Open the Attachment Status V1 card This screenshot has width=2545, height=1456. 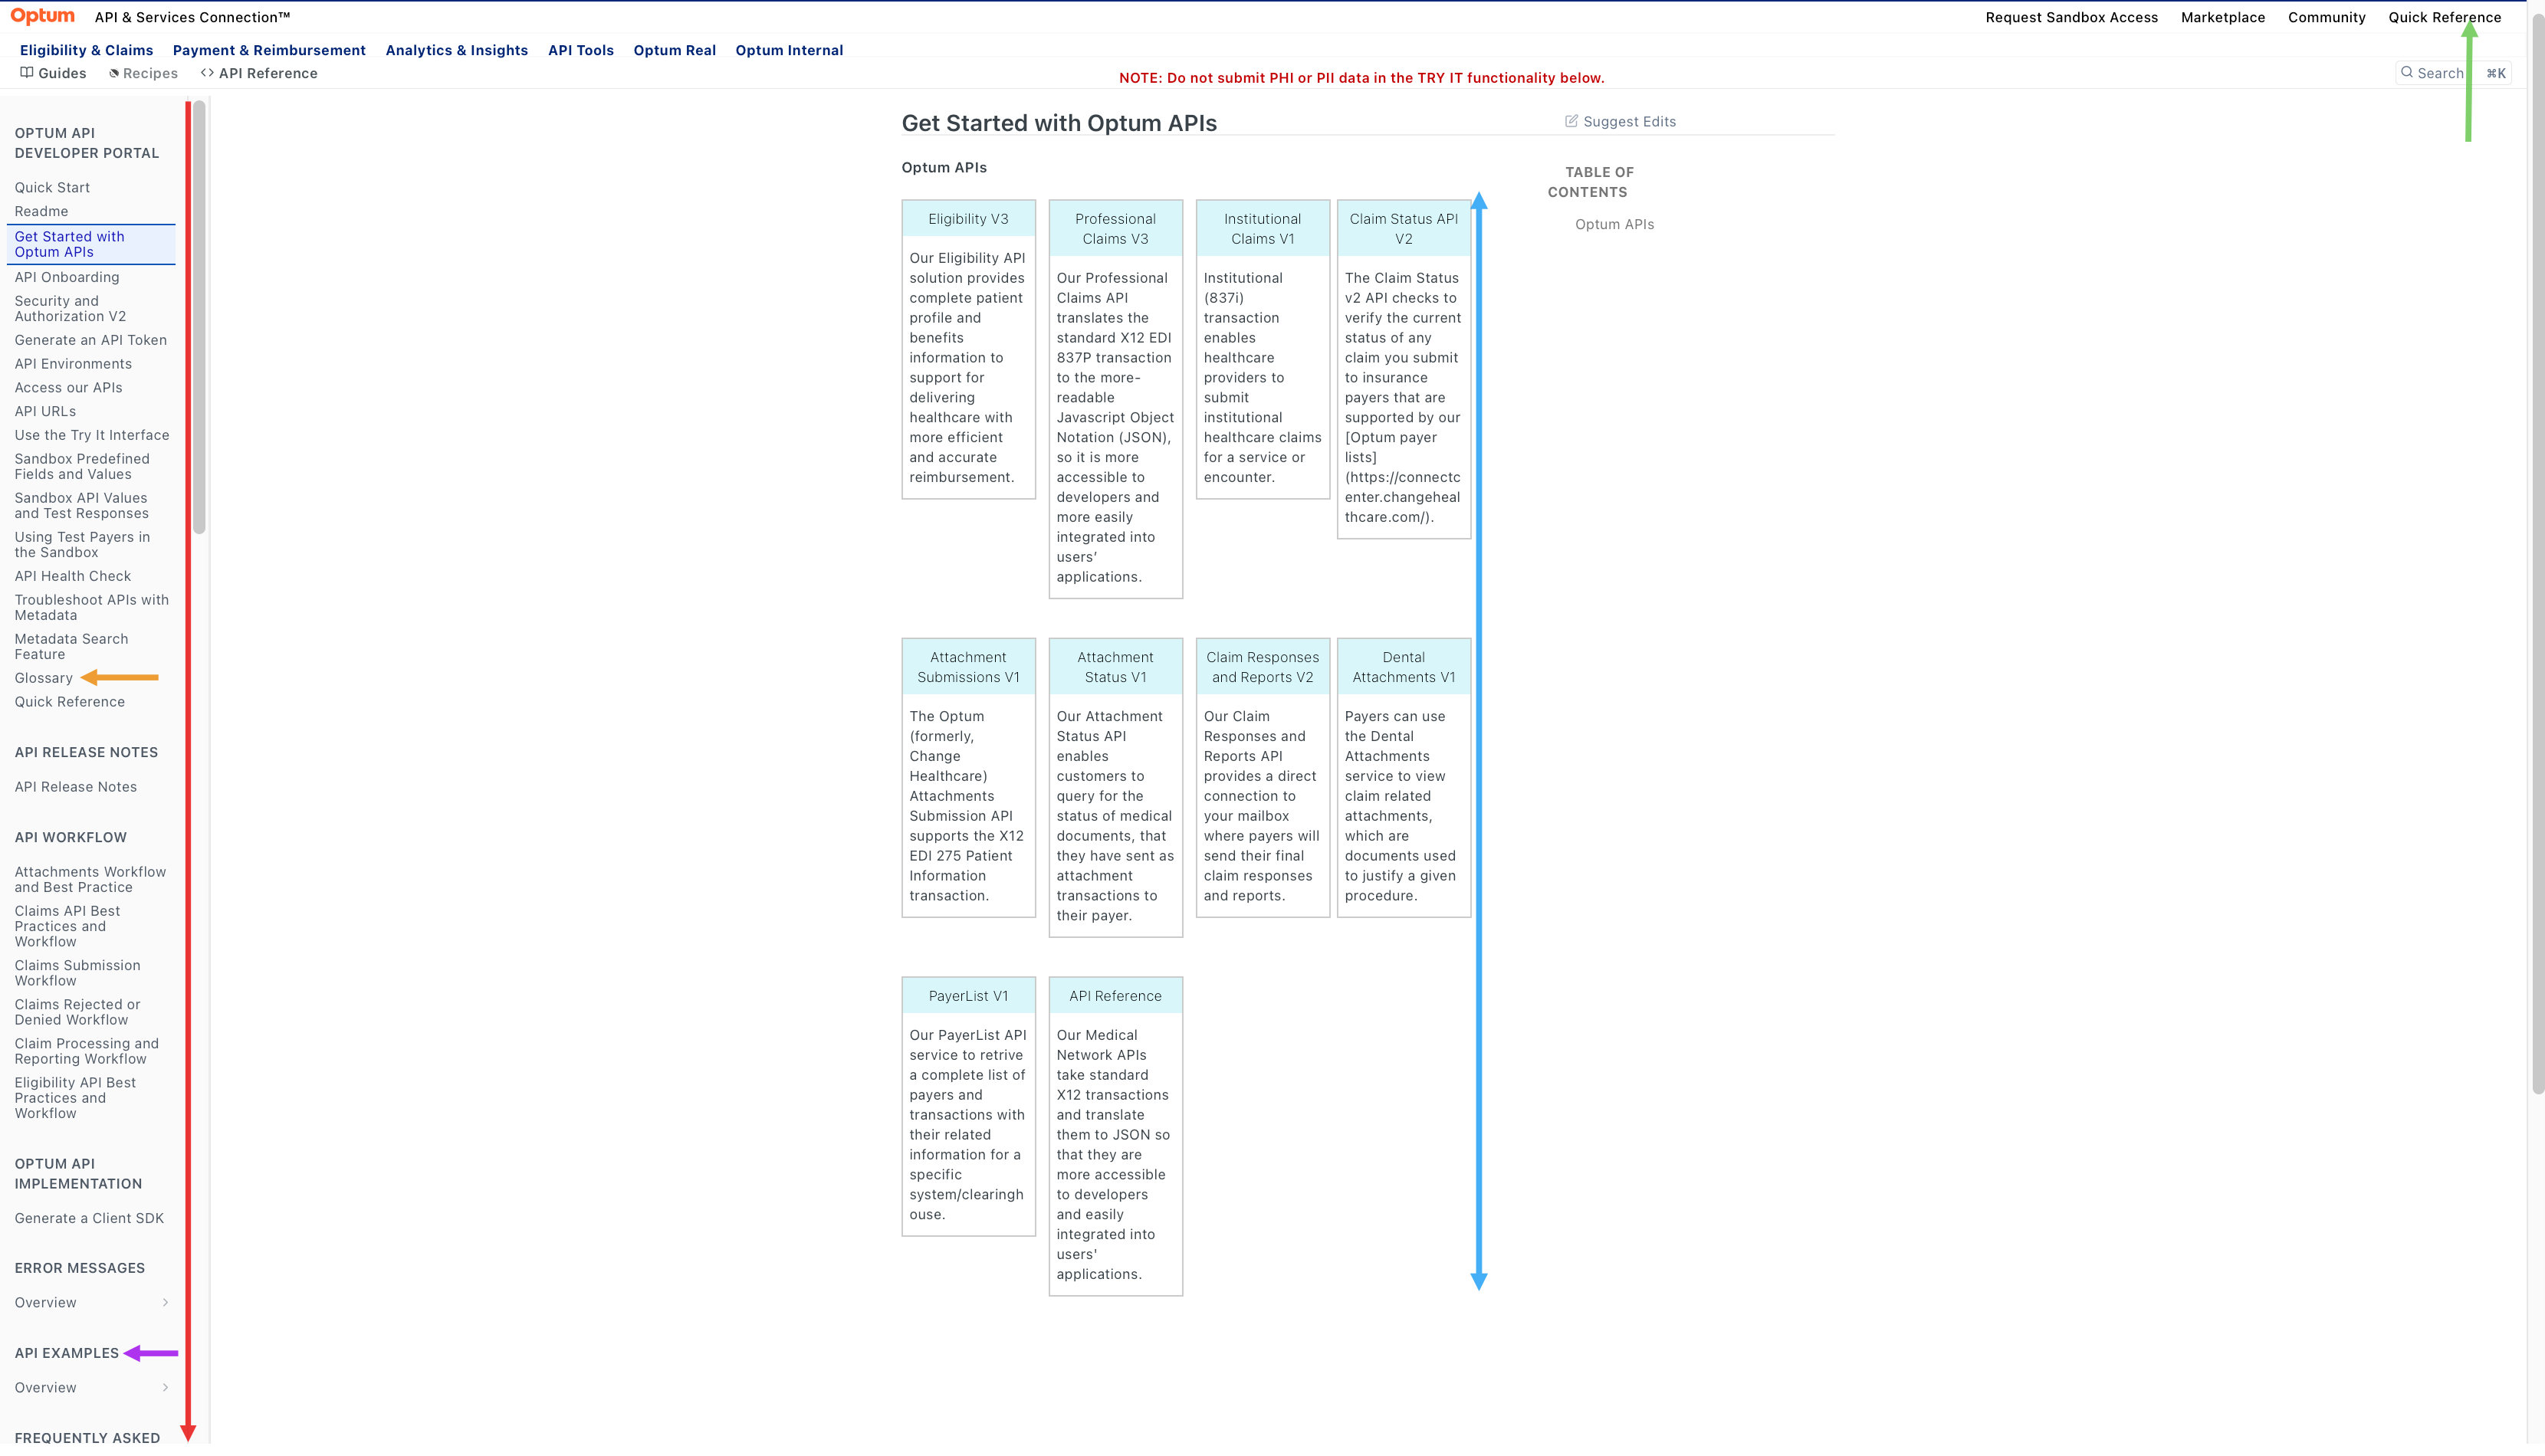(1115, 787)
